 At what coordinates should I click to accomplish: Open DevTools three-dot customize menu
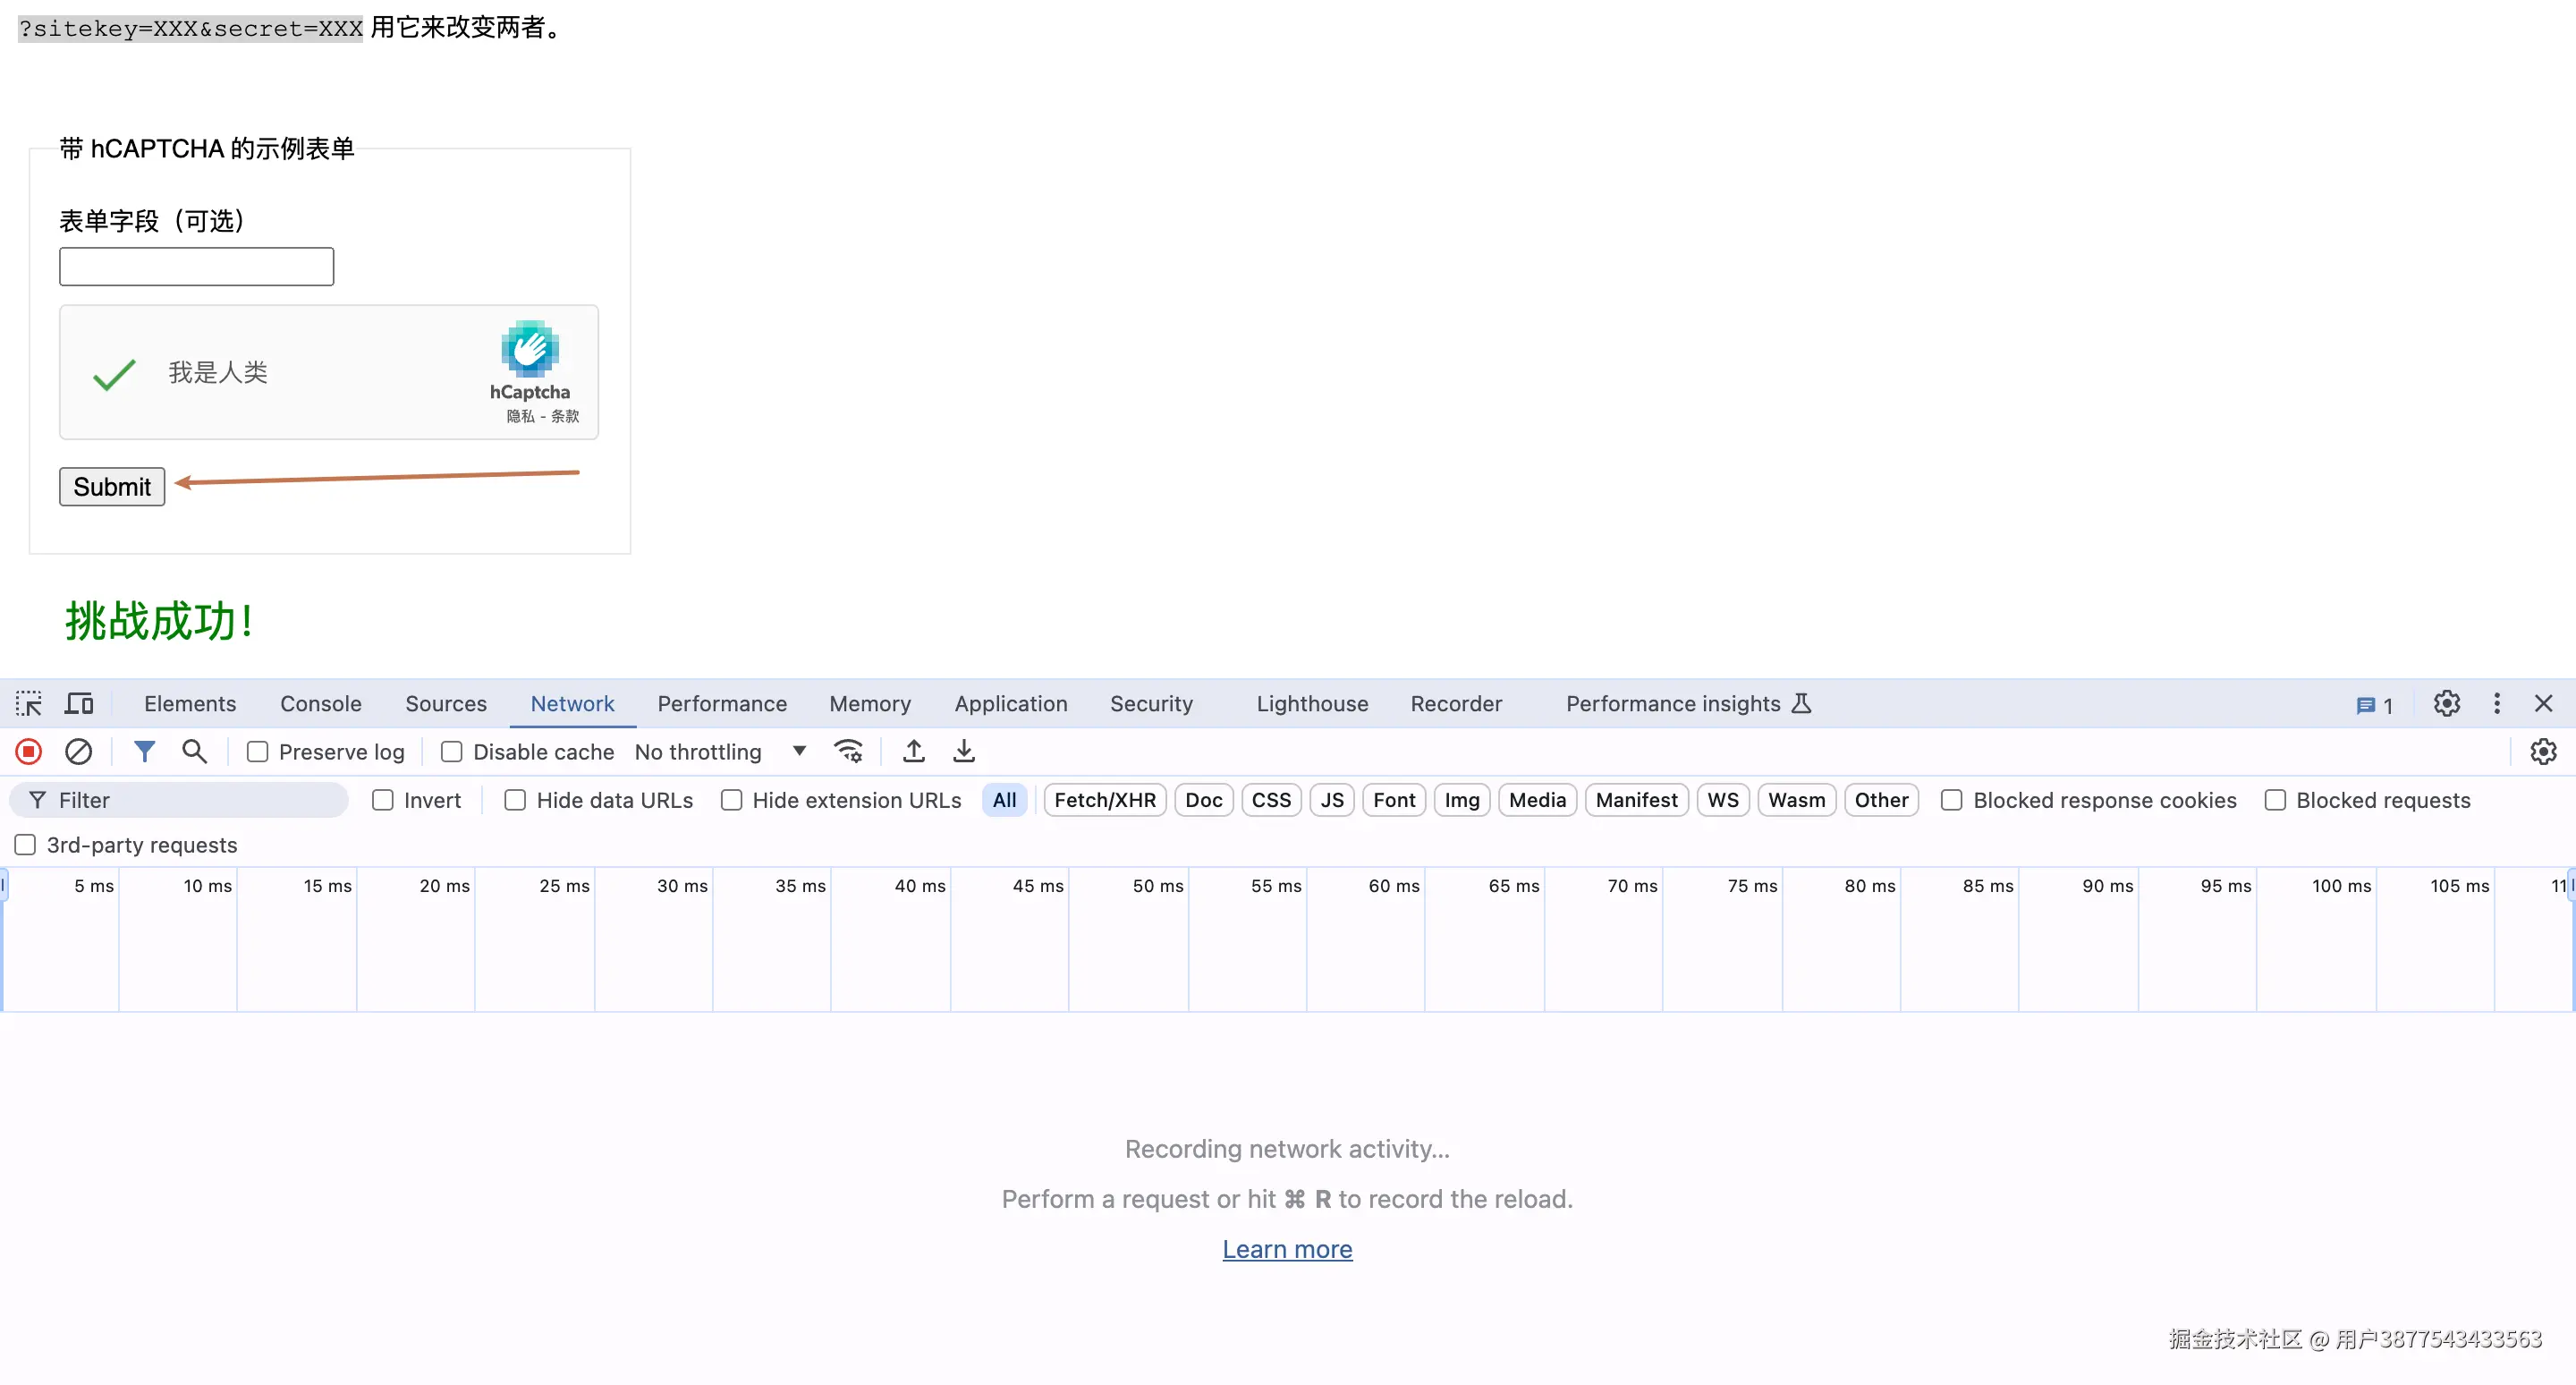pyautogui.click(x=2496, y=704)
